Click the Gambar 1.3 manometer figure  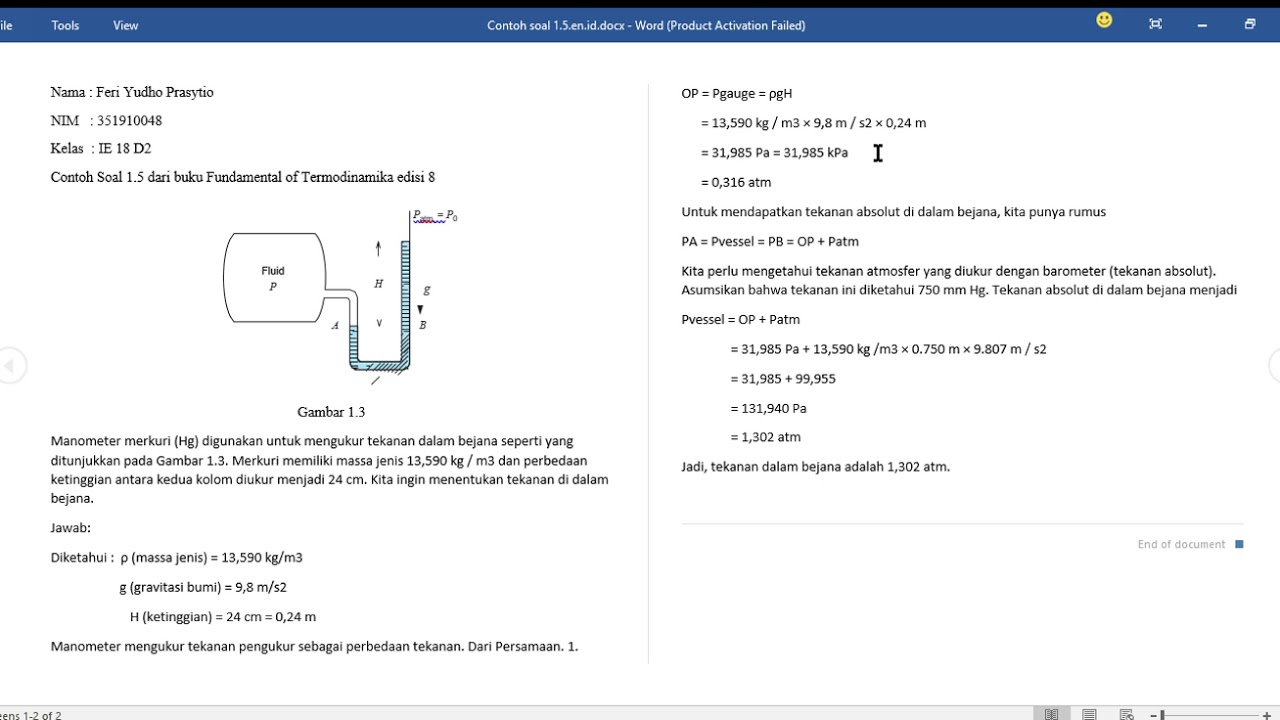(x=341, y=296)
